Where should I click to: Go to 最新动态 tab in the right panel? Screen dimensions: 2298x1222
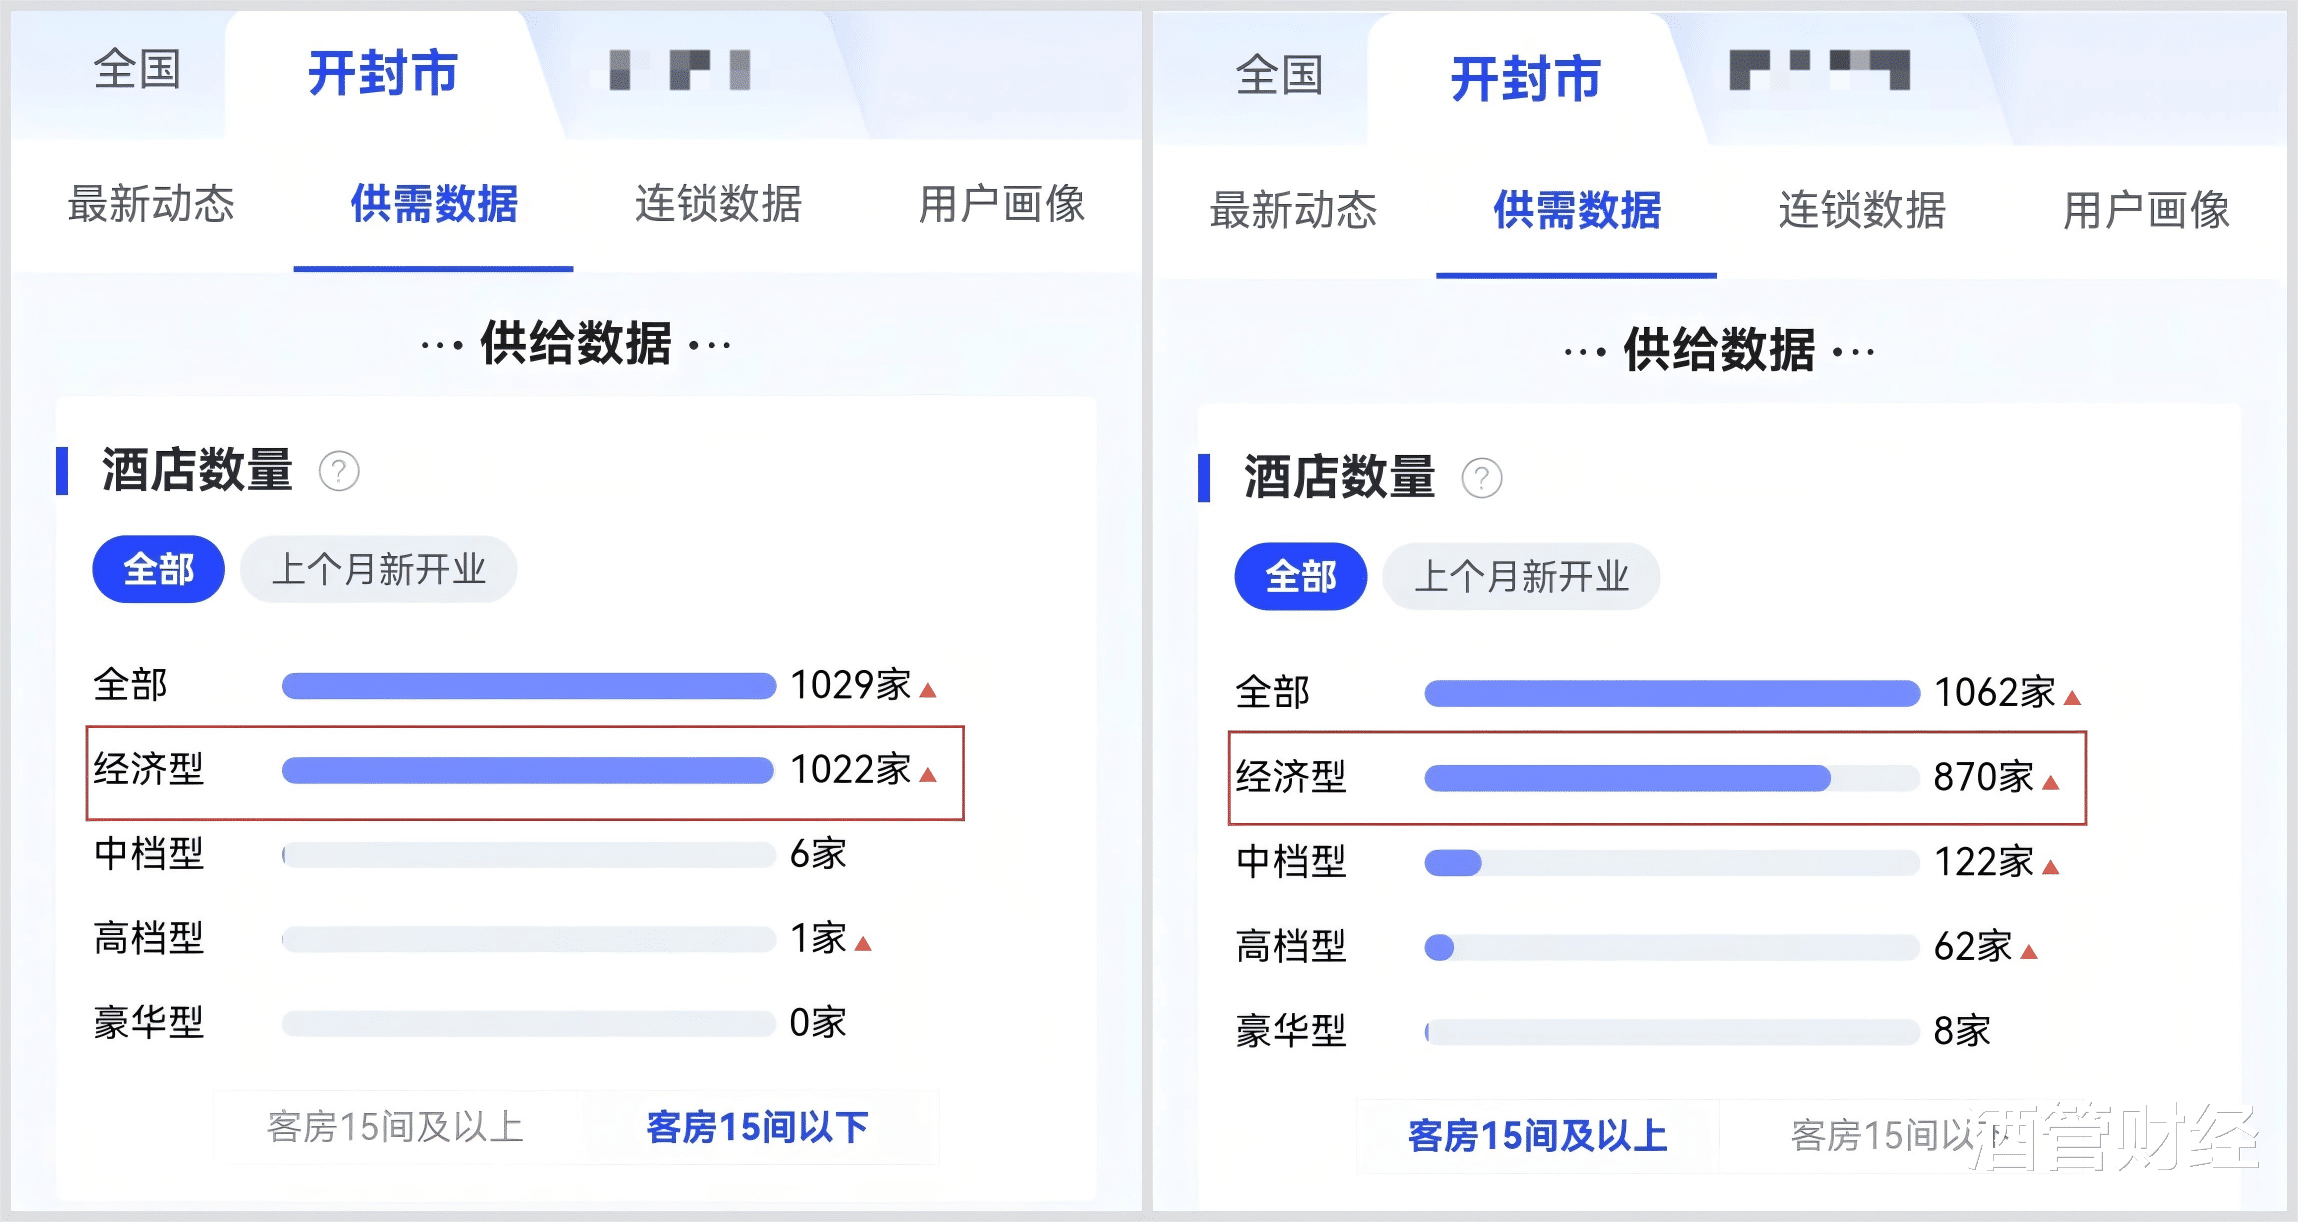(x=1293, y=211)
